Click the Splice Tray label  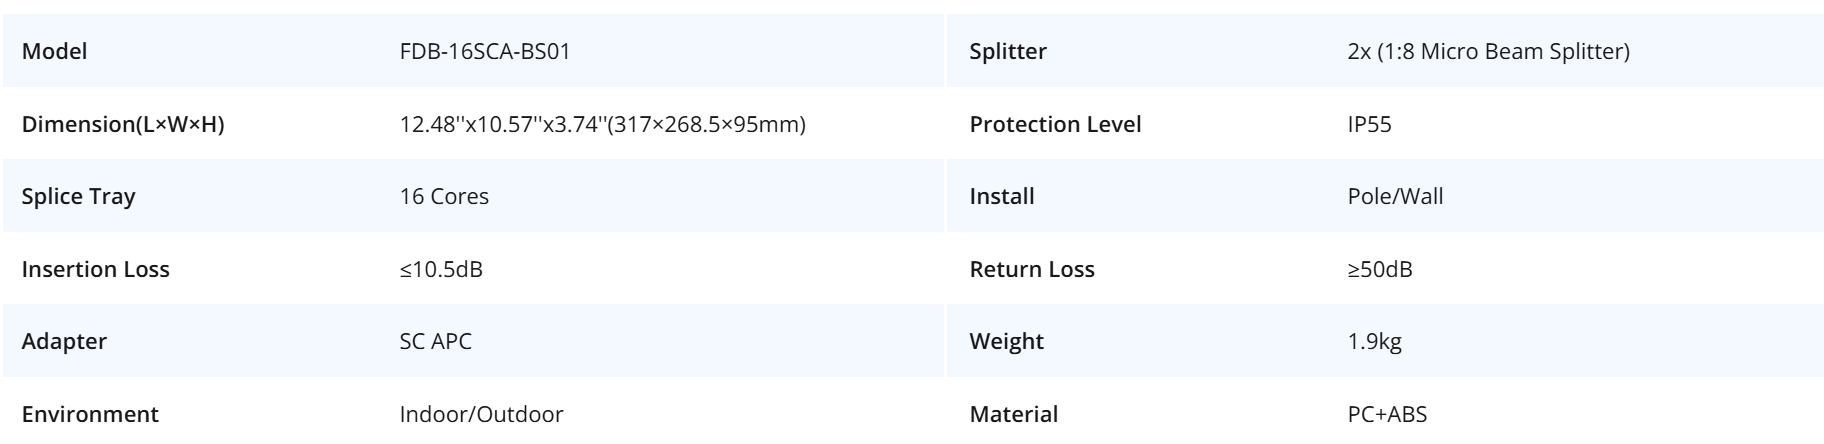pos(78,196)
